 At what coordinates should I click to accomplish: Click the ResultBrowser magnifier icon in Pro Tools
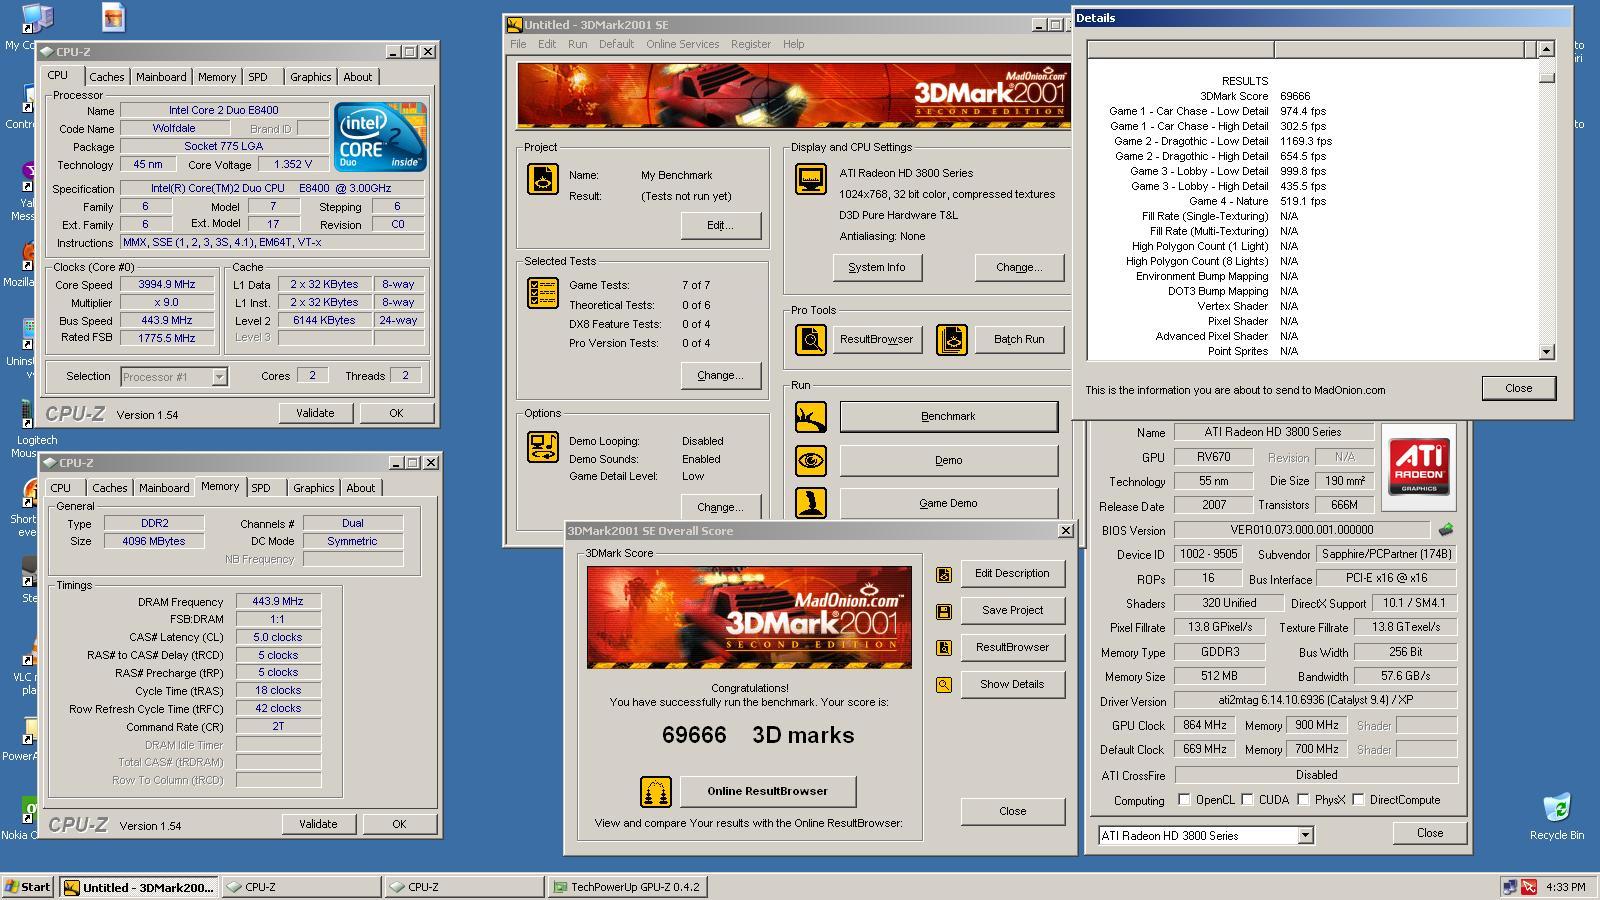810,339
